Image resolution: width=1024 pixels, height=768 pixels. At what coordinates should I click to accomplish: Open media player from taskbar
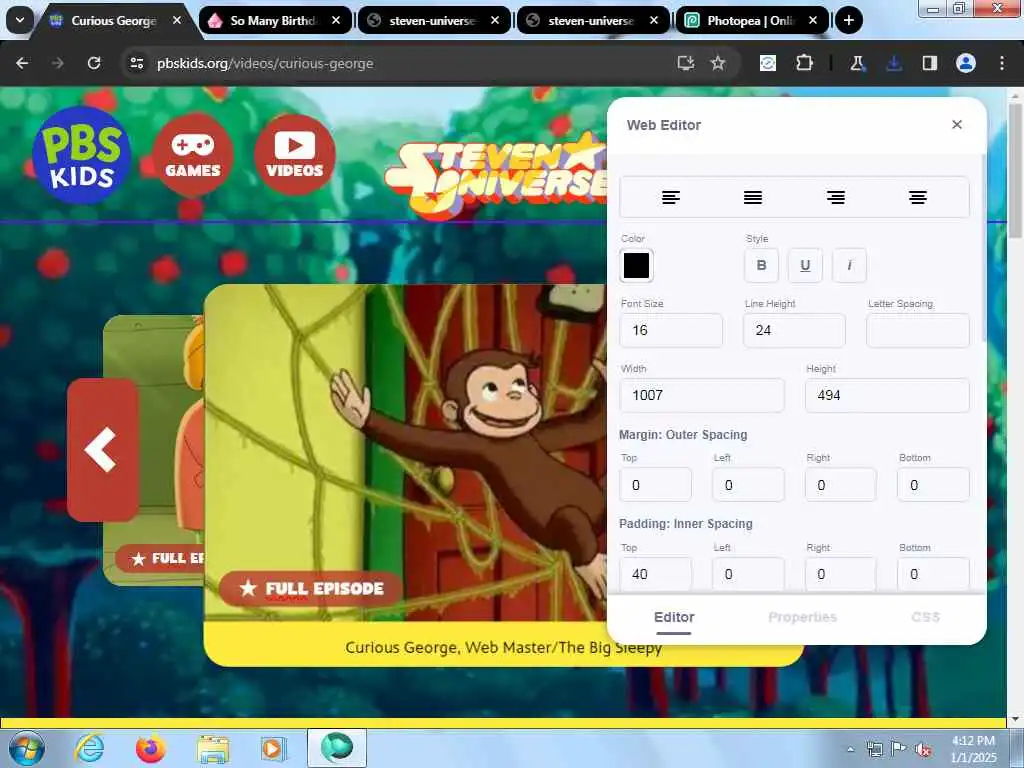coord(273,748)
